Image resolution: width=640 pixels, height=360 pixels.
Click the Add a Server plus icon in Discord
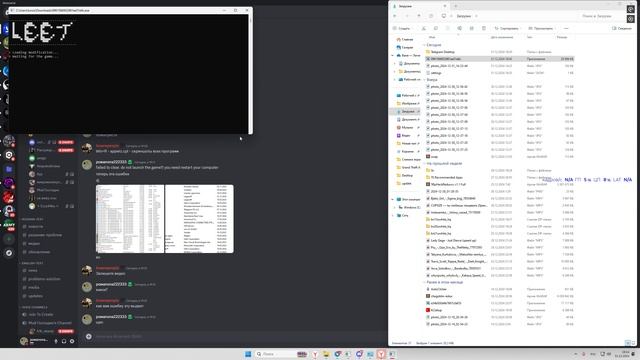pyautogui.click(x=9, y=239)
